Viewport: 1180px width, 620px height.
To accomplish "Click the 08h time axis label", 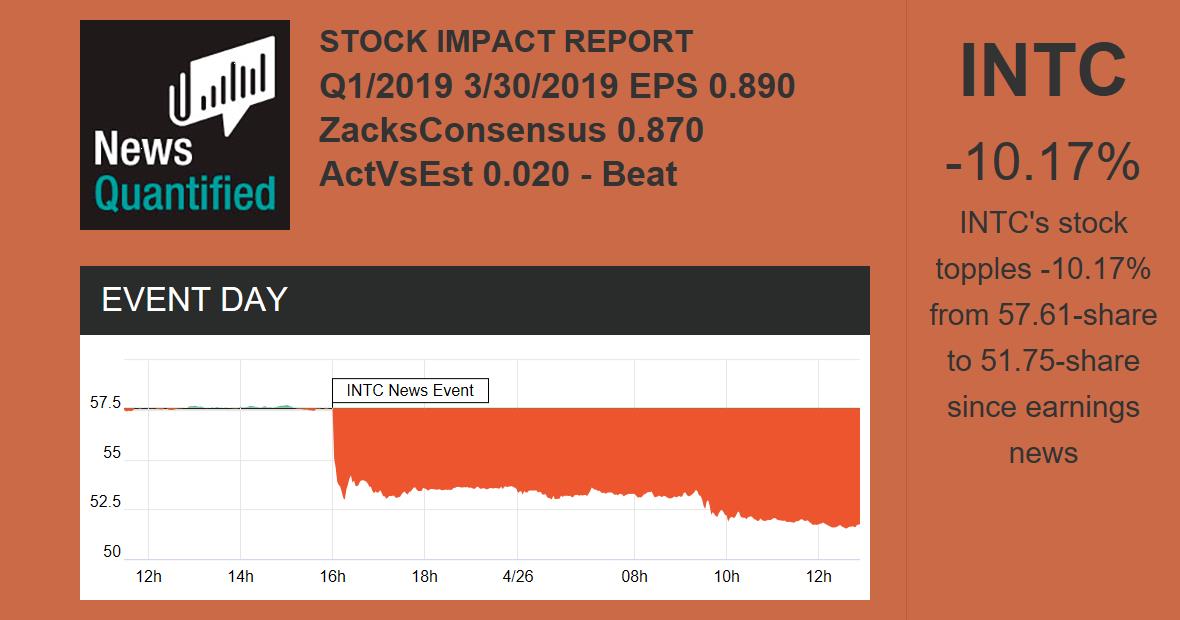I will pos(634,576).
